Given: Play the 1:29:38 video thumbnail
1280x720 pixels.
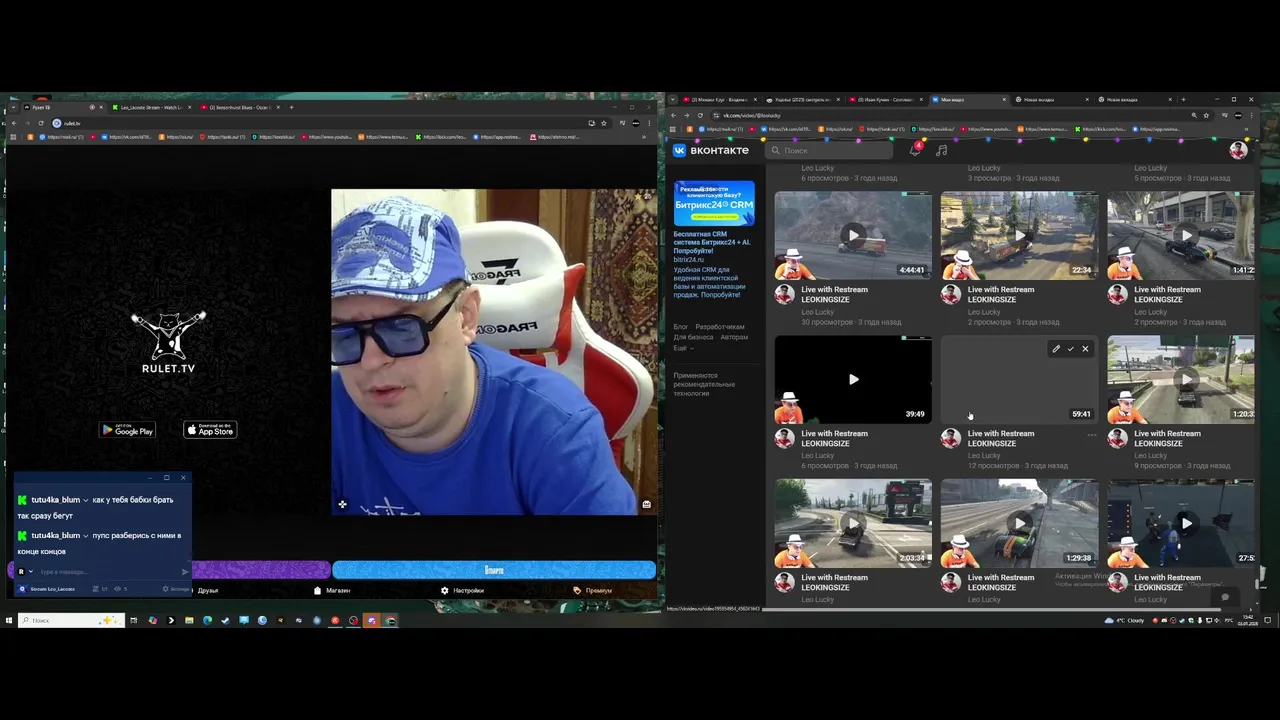Looking at the screenshot, I should coord(1019,523).
